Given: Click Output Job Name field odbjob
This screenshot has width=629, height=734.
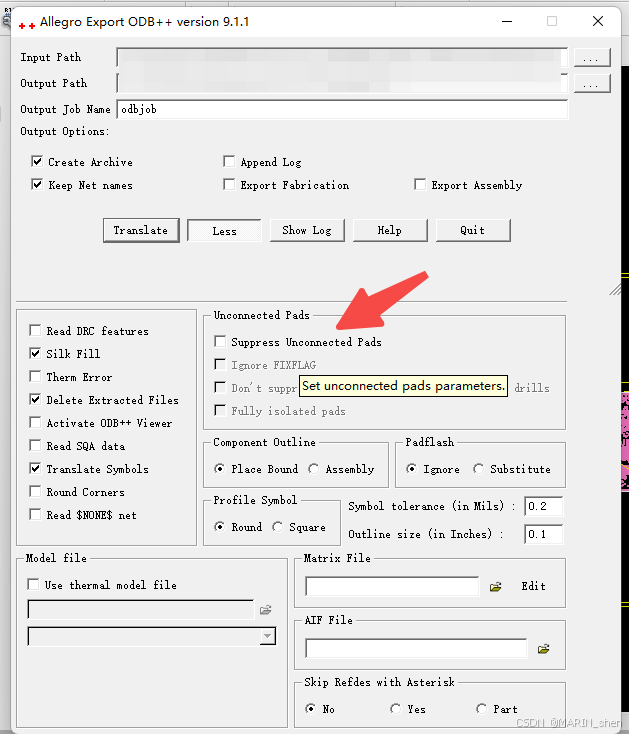Looking at the screenshot, I should [x=342, y=110].
